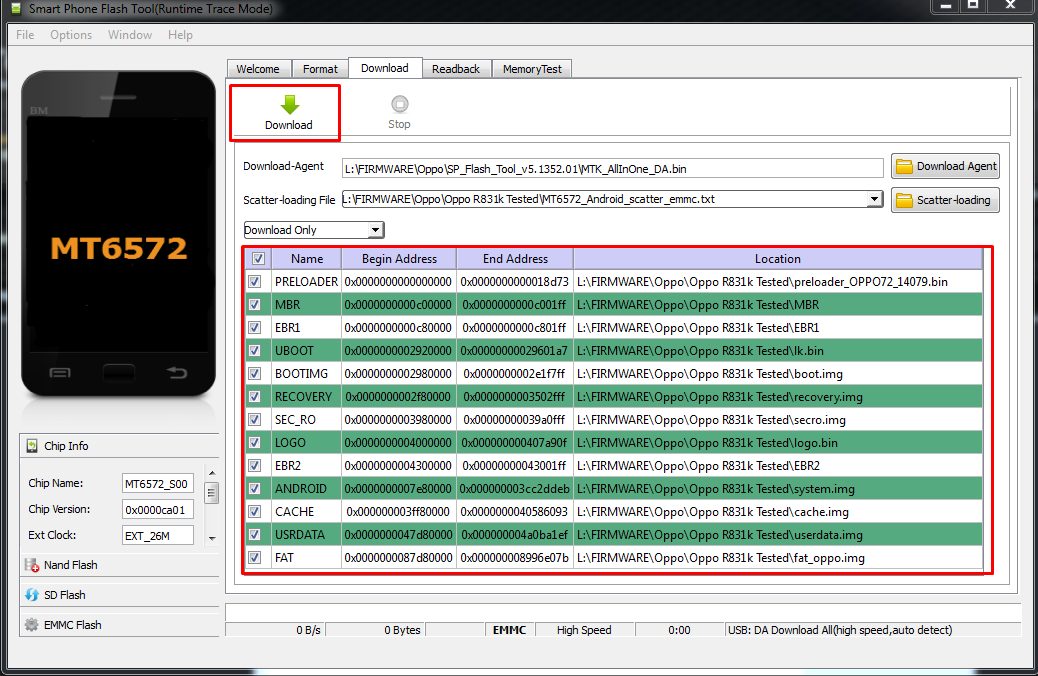
Task: Uncheck the EBR2 partition checkbox
Action: [254, 466]
